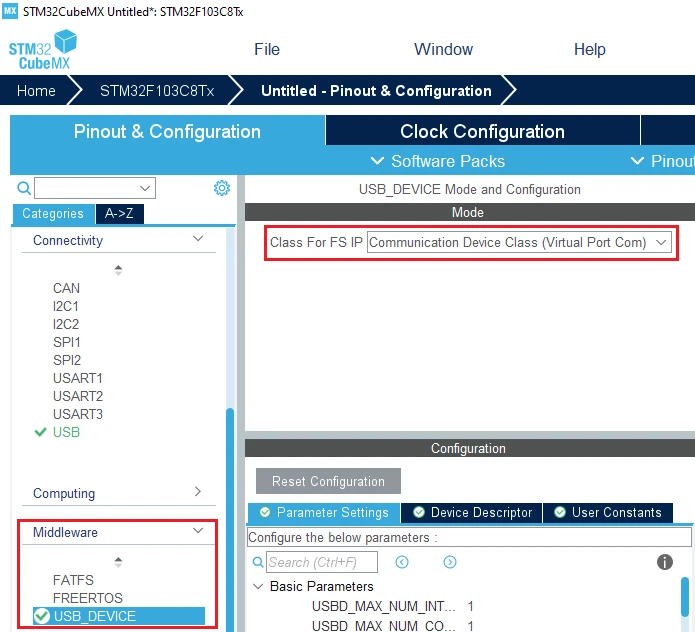This screenshot has width=695, height=632.
Task: Go to previous search result arrow
Action: [x=402, y=562]
